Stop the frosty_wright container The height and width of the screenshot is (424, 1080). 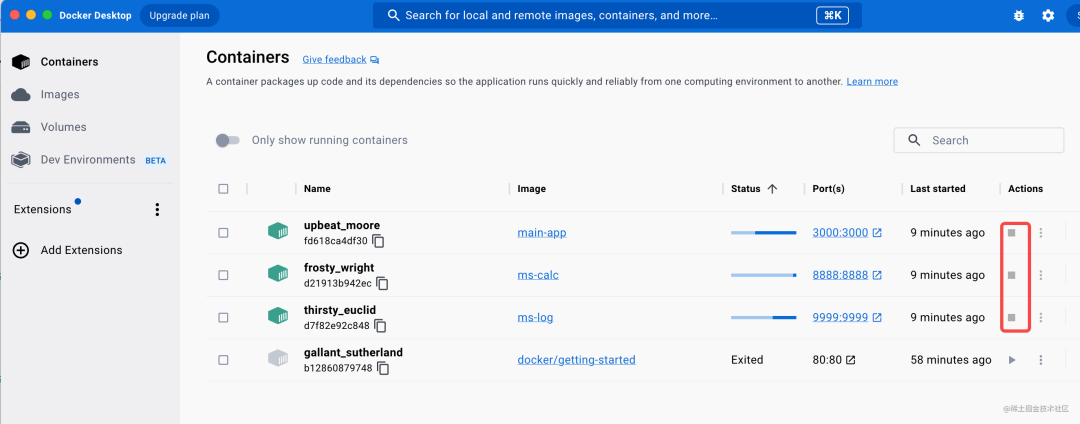tap(1012, 275)
